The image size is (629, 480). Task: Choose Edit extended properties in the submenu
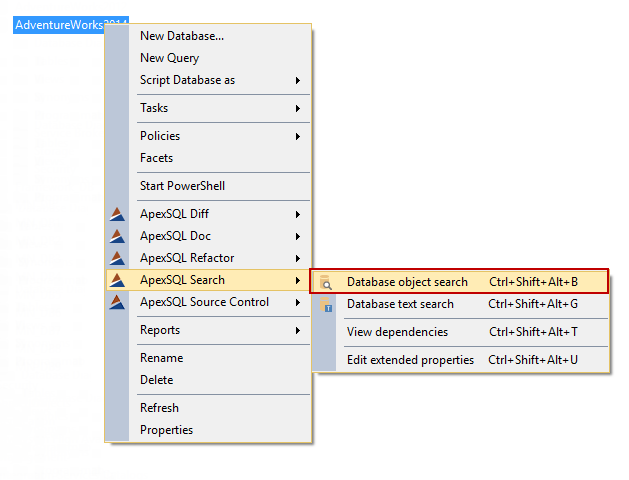461,360
